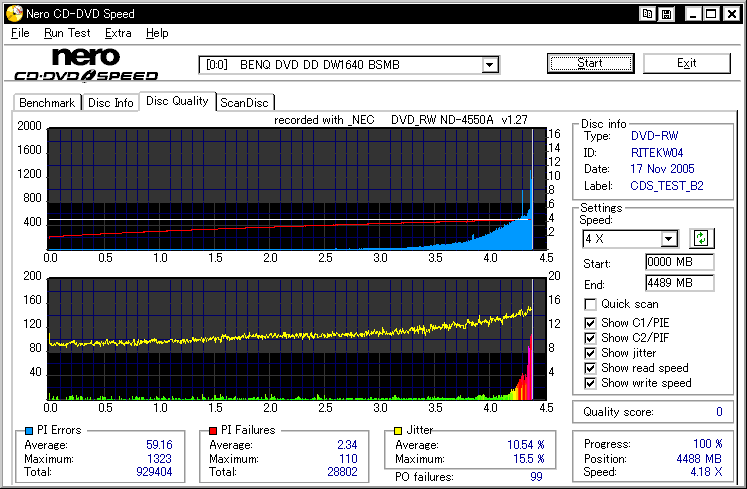Screen dimensions: 747x489
Task: Switch to the ScanDisc tab
Action: point(245,102)
